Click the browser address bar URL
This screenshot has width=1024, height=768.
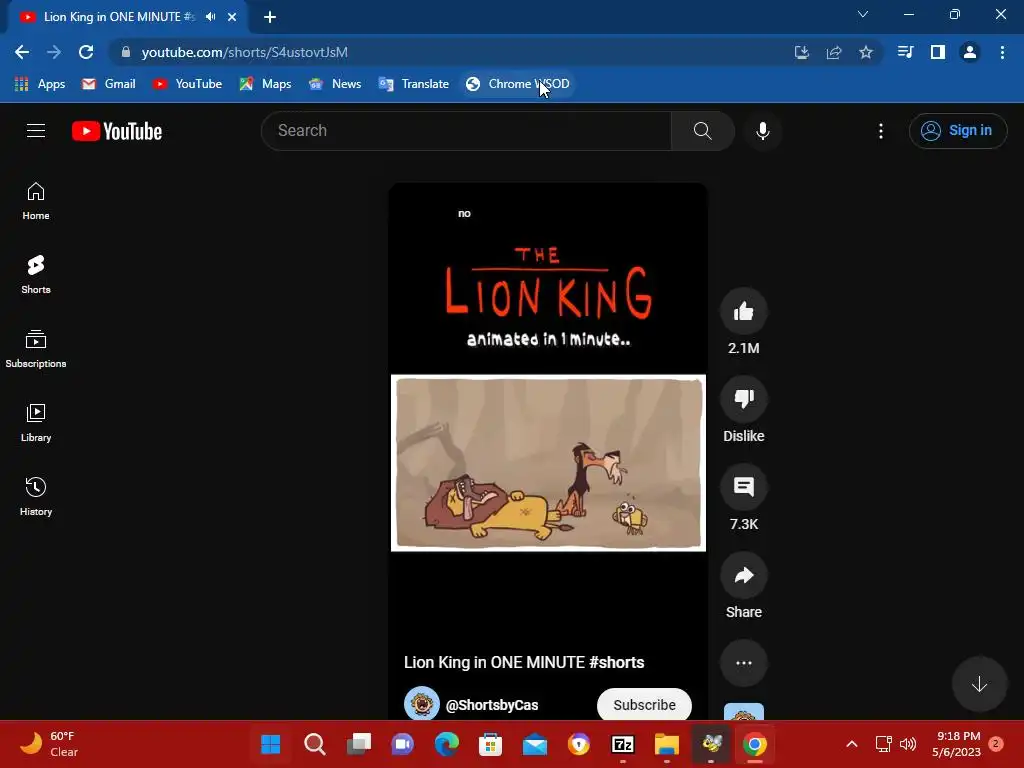point(245,52)
